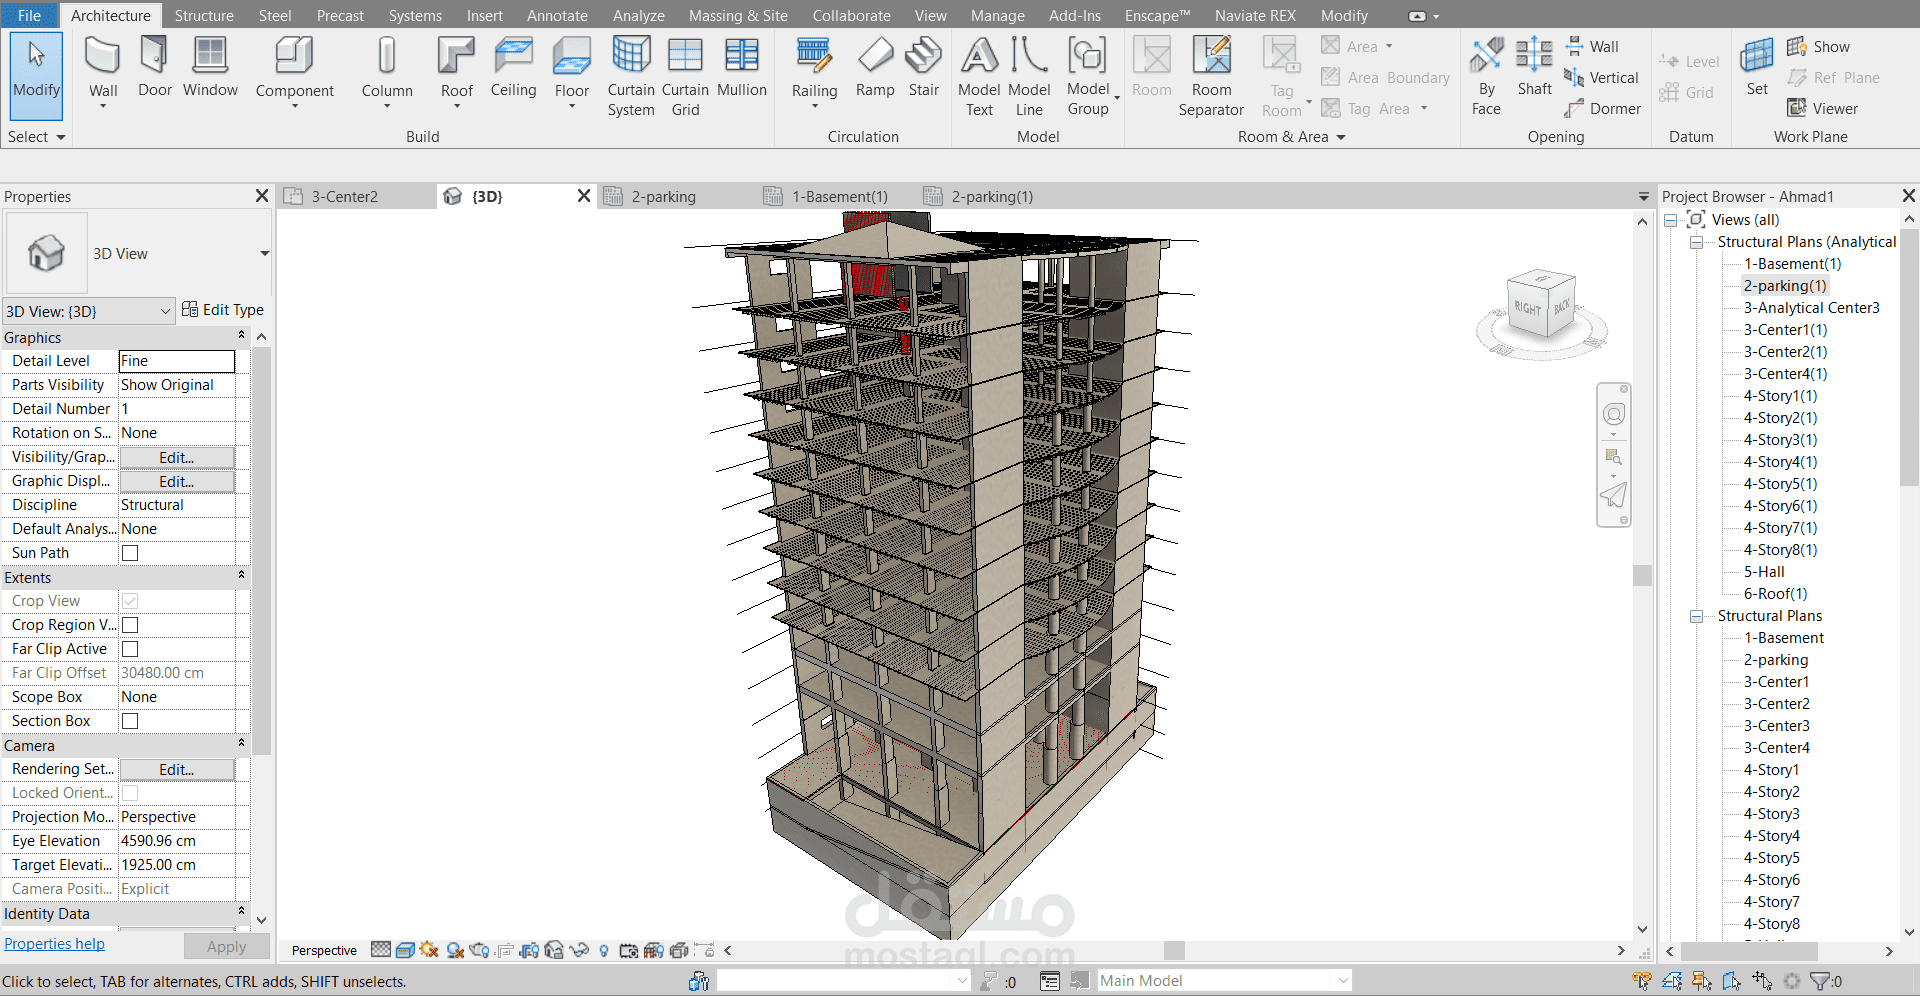Click Edit for Visibility/Graphics overrides
Image resolution: width=1920 pixels, height=996 pixels.
pyautogui.click(x=176, y=457)
